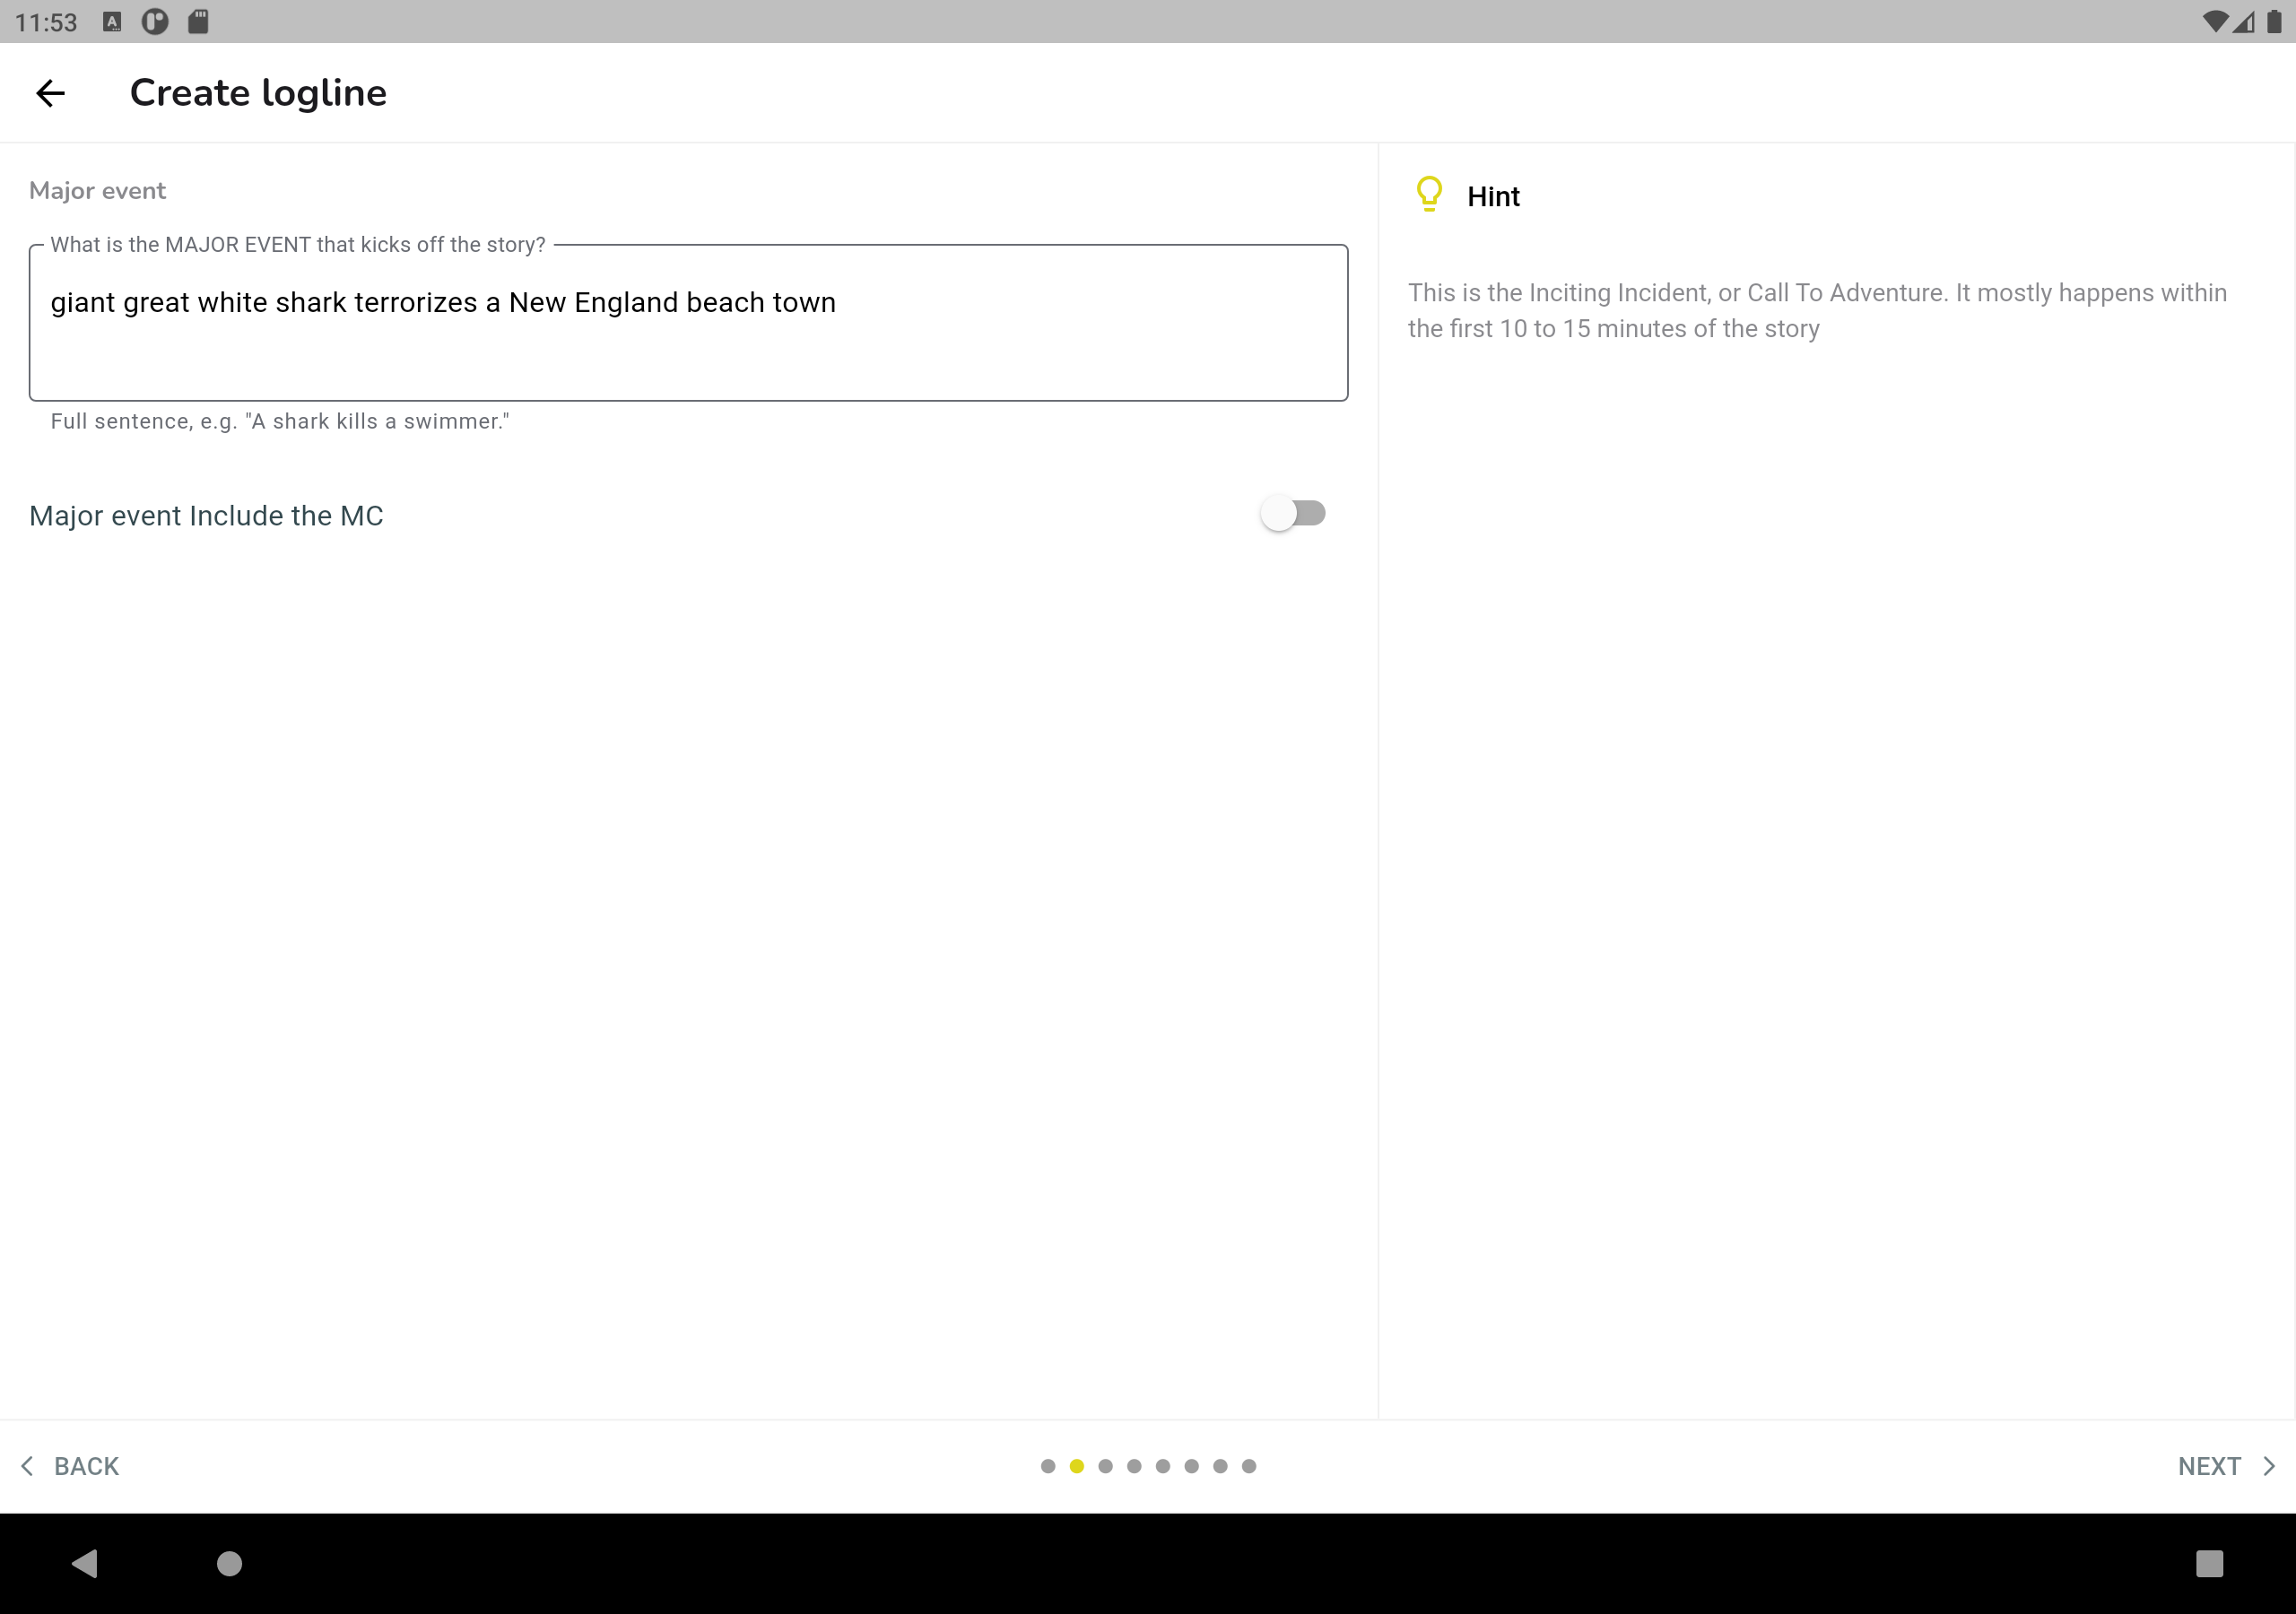Tap the SD card status bar icon

(198, 21)
